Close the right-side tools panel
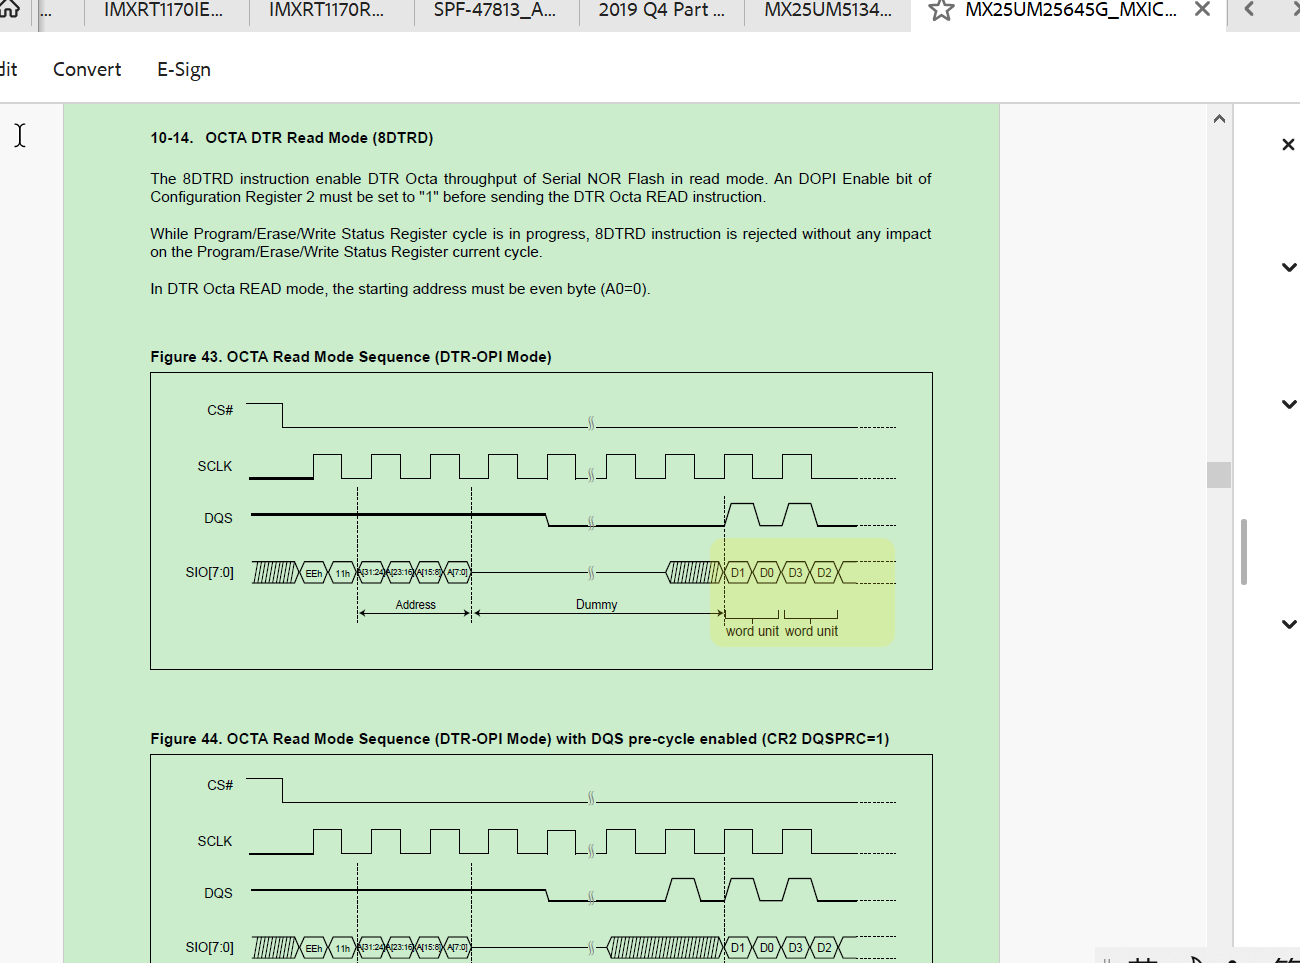This screenshot has width=1300, height=963. click(x=1288, y=144)
